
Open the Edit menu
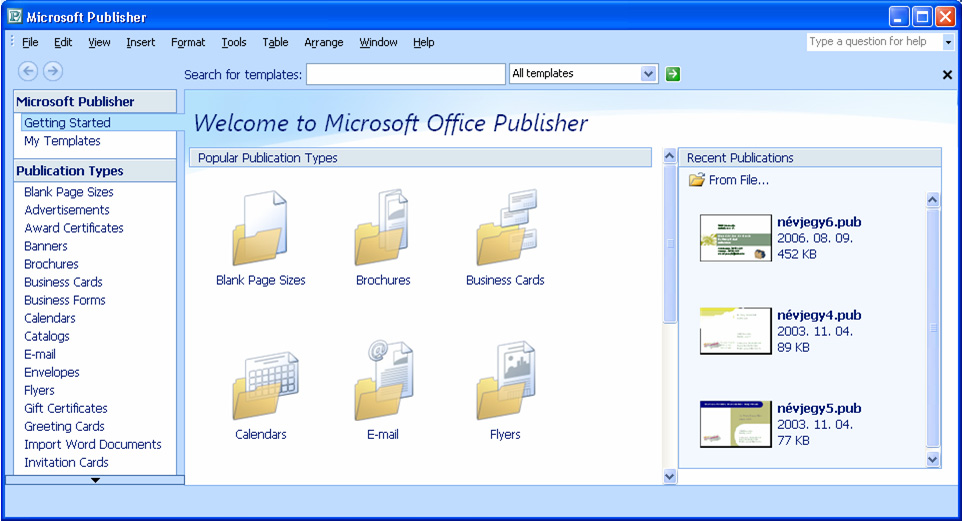[x=63, y=42]
